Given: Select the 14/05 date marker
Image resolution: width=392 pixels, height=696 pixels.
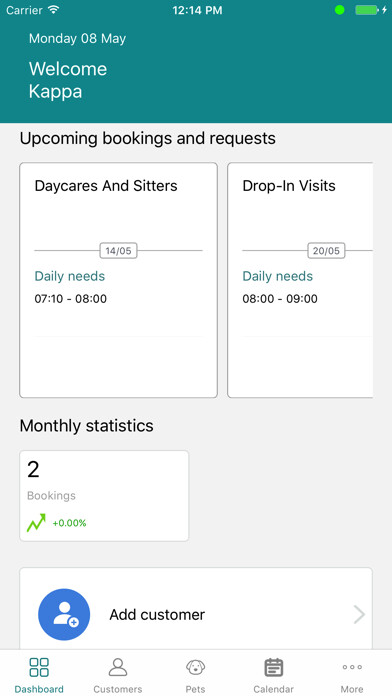Looking at the screenshot, I should tap(119, 251).
